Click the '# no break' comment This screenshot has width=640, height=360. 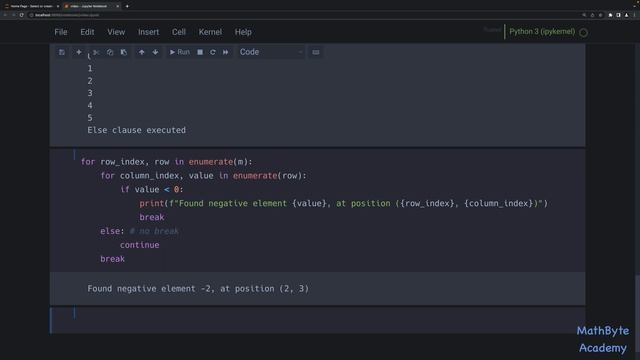[x=154, y=231]
